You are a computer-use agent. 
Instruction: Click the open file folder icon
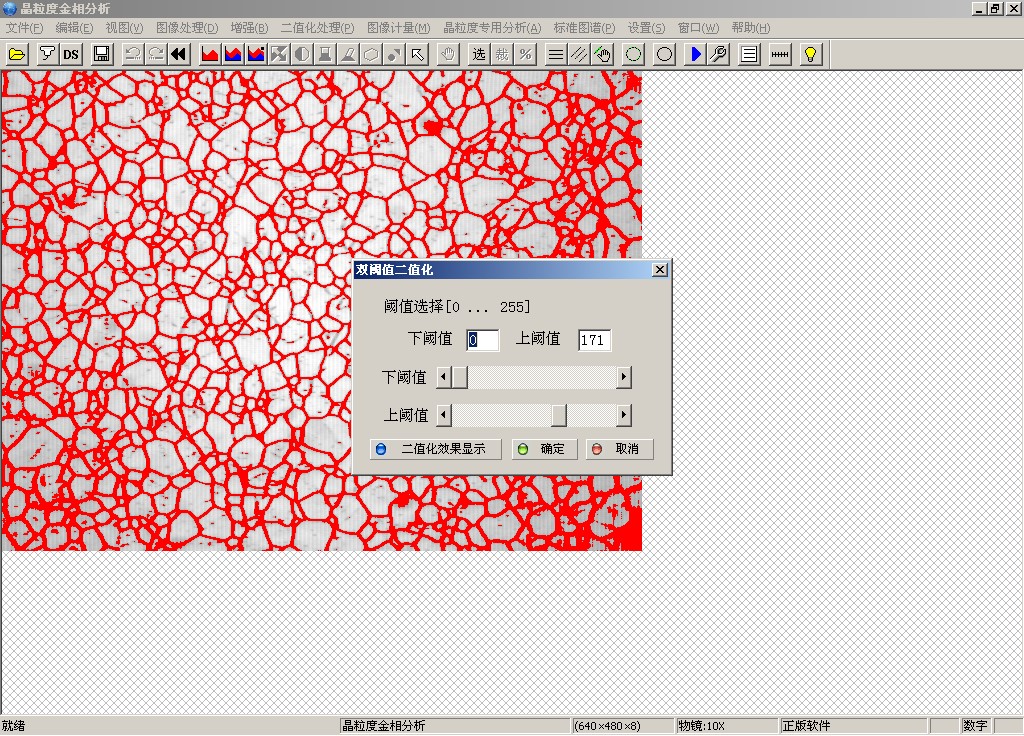[x=17, y=54]
